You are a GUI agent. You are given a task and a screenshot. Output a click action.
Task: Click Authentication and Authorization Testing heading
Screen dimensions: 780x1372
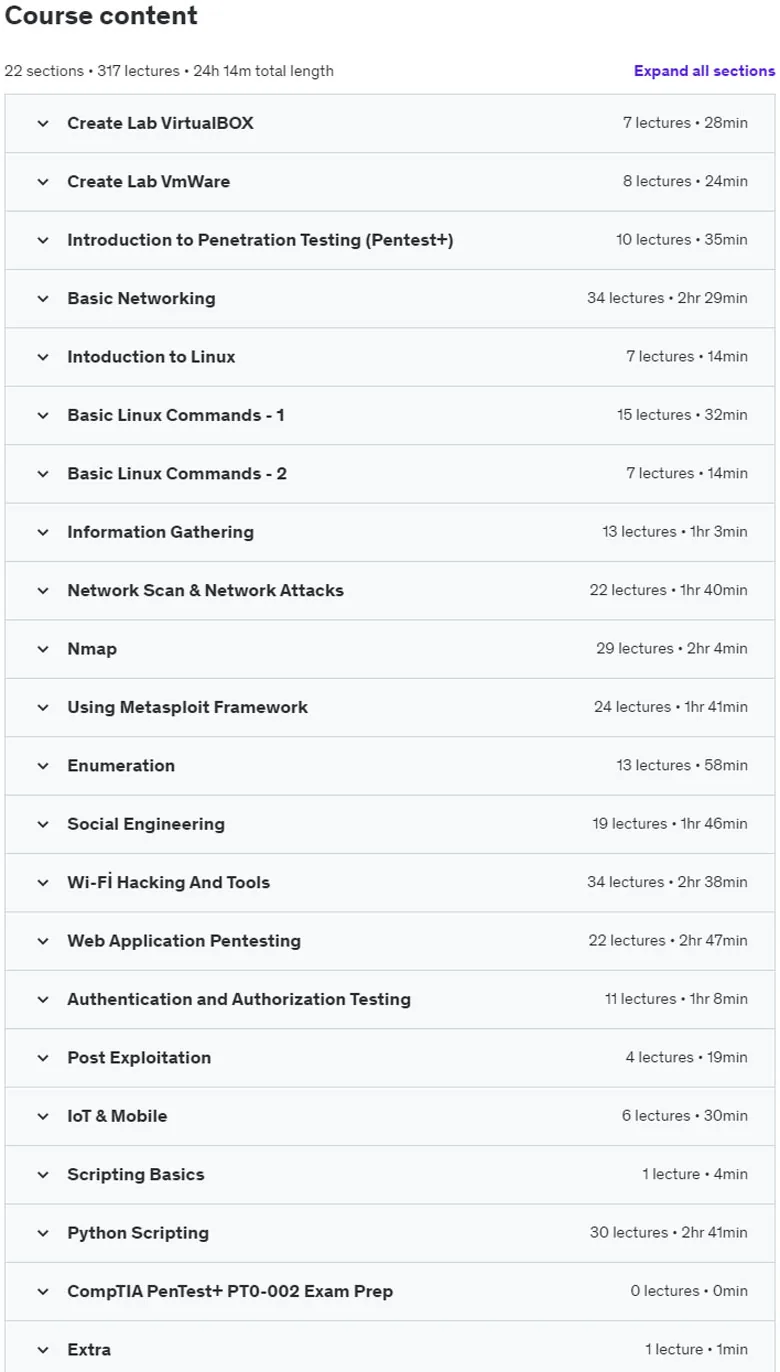[239, 999]
